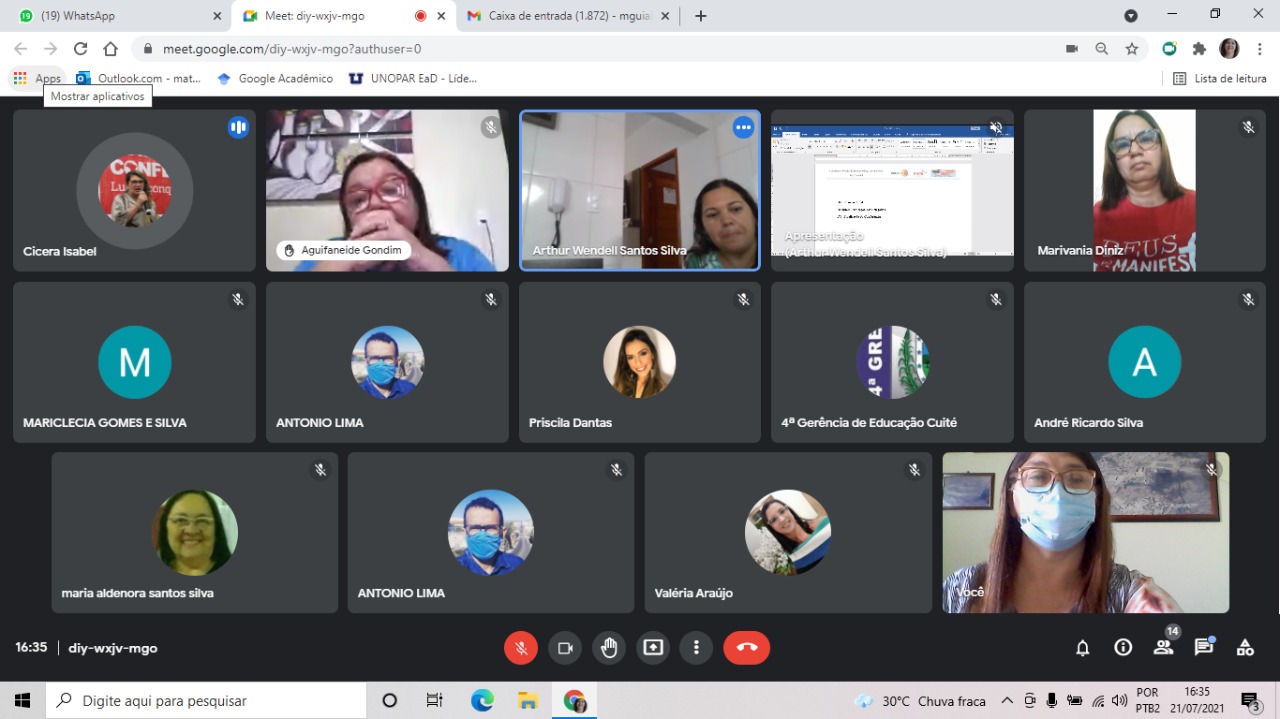Open the chat panel icon
This screenshot has height=719, width=1280.
1204,647
